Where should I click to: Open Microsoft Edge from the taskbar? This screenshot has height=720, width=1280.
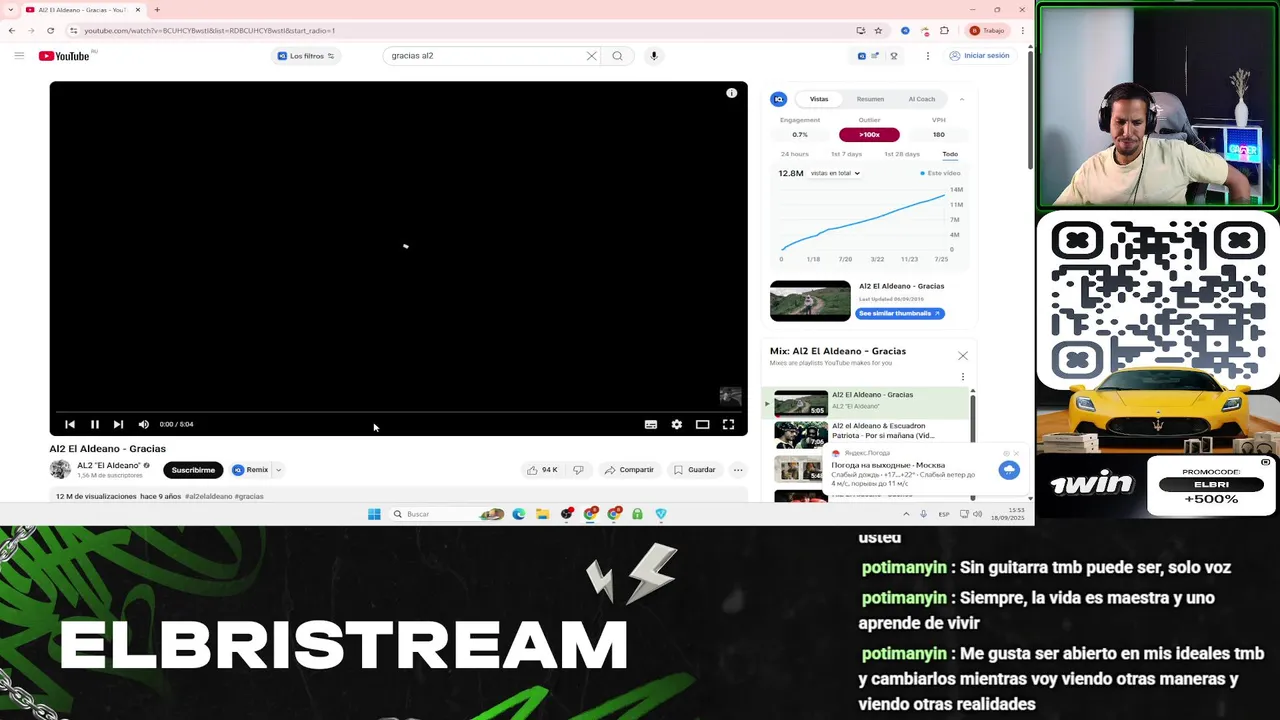(518, 514)
